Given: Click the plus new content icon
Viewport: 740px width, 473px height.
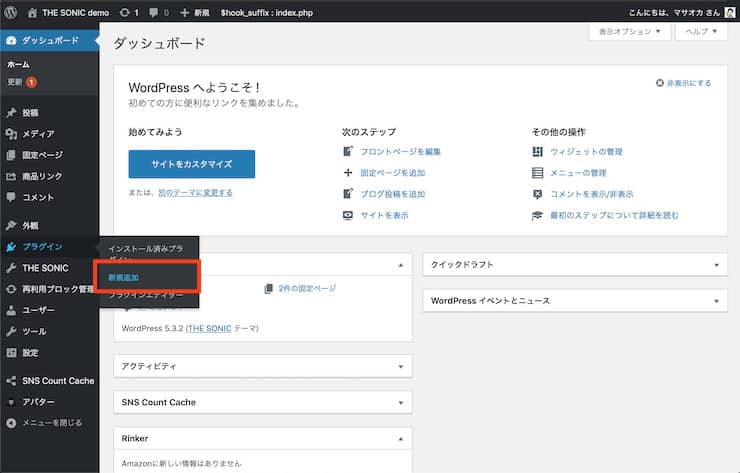Looking at the screenshot, I should 185,13.
